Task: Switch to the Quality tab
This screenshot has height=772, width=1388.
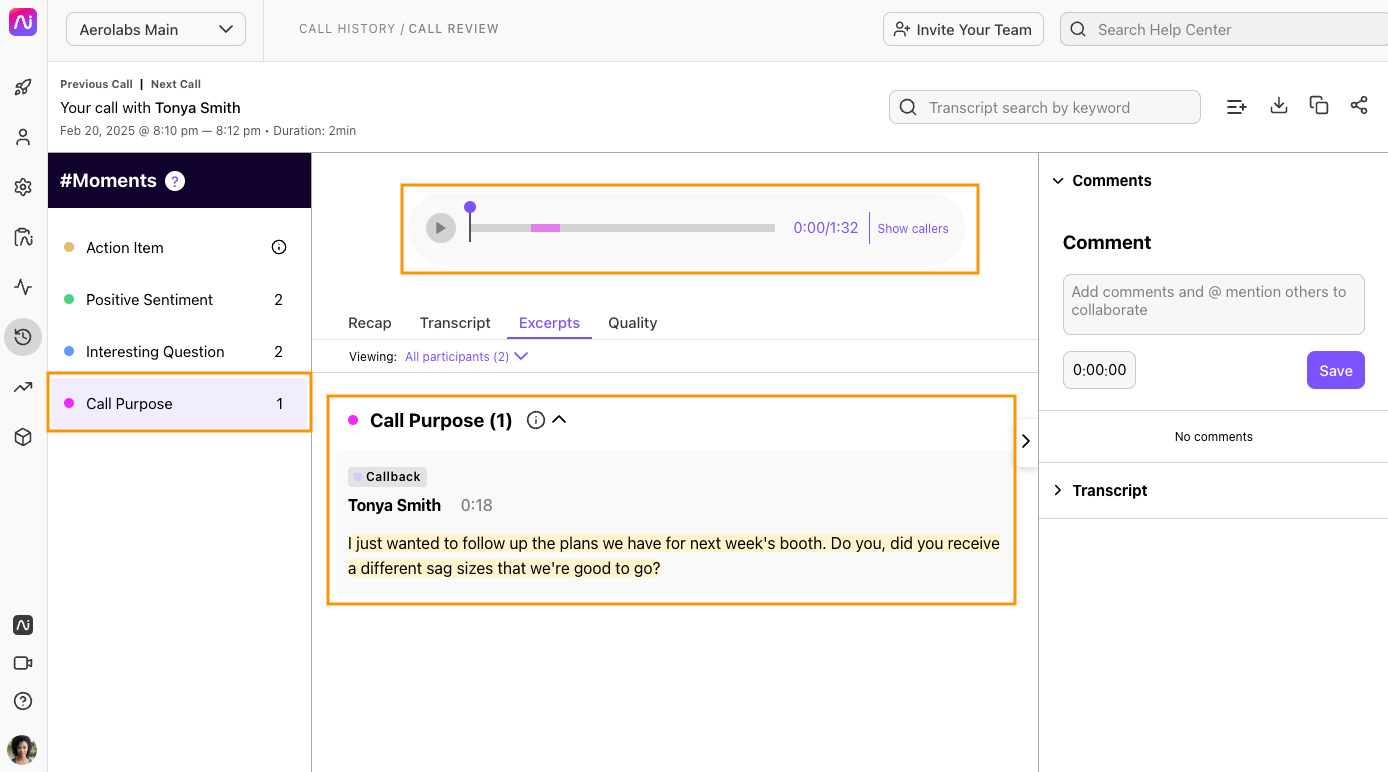Action: click(633, 323)
